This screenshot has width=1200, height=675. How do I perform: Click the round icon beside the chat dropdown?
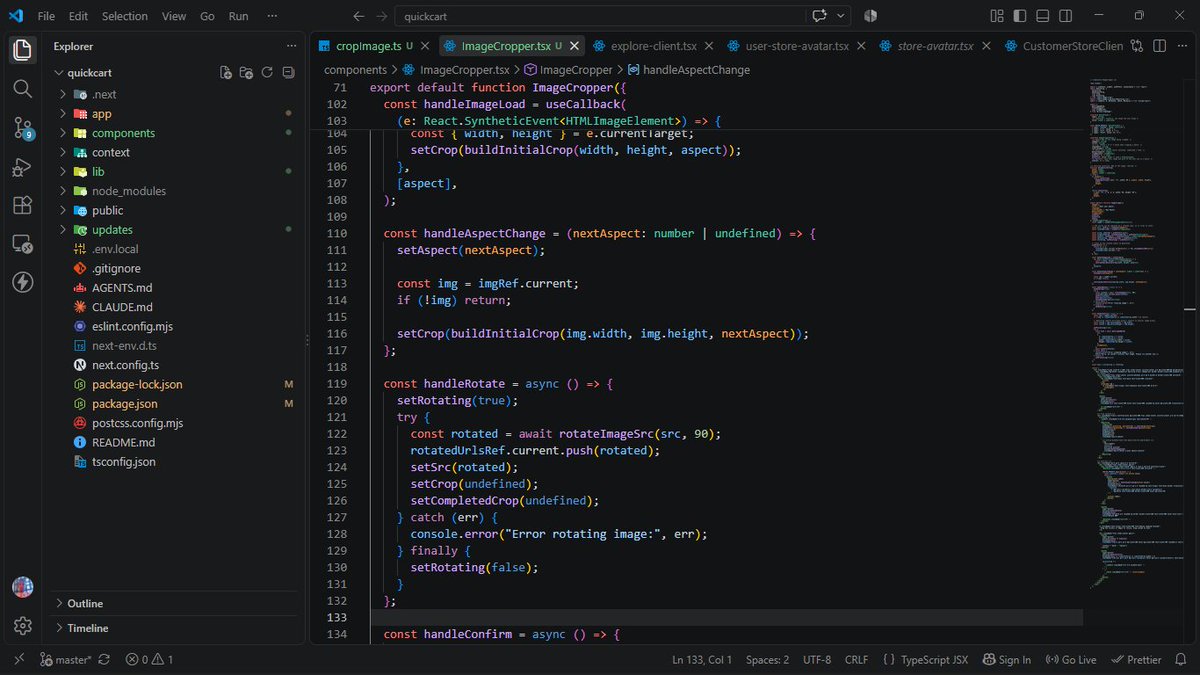(x=870, y=16)
